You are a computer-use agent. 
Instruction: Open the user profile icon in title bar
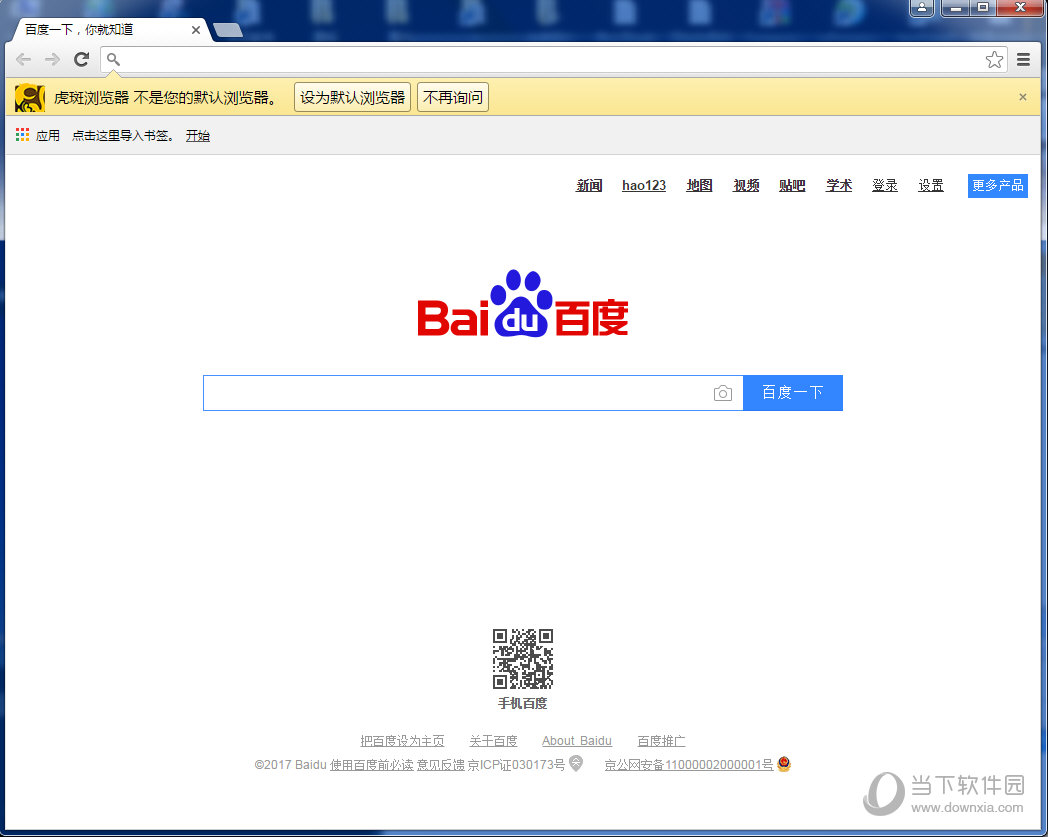[x=922, y=7]
